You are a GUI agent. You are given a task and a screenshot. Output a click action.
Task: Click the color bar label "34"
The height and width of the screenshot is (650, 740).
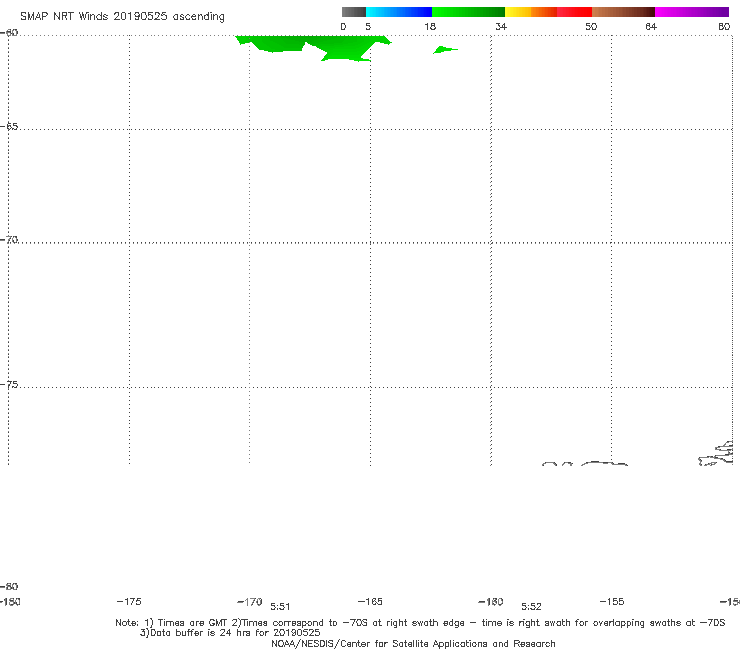coord(501,26)
